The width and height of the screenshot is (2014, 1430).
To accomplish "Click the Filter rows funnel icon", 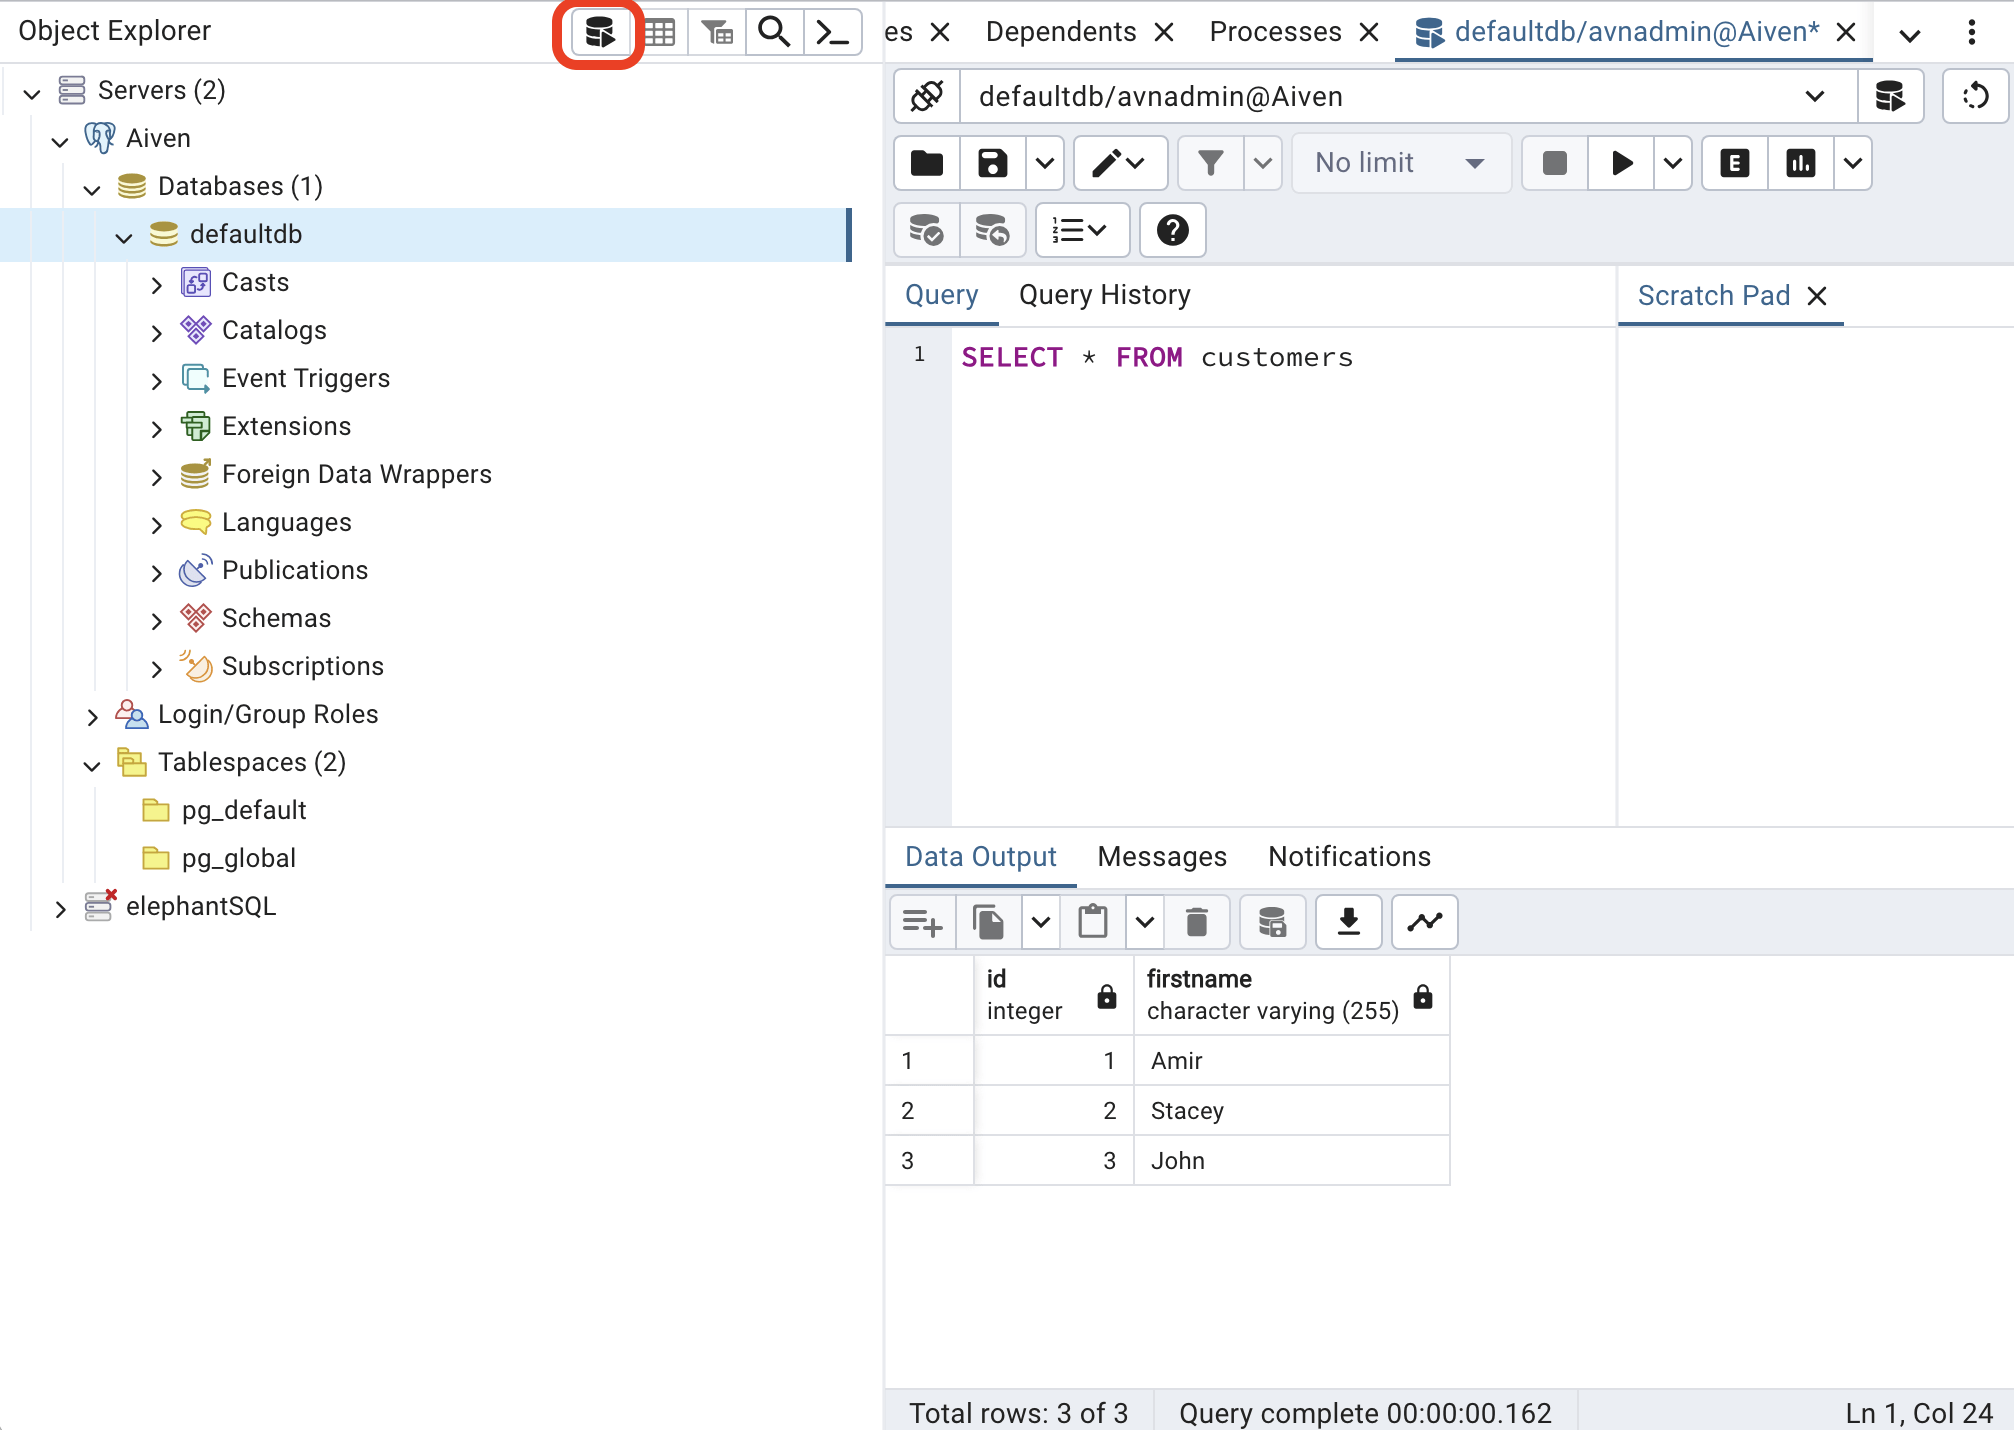I will tap(1210, 163).
